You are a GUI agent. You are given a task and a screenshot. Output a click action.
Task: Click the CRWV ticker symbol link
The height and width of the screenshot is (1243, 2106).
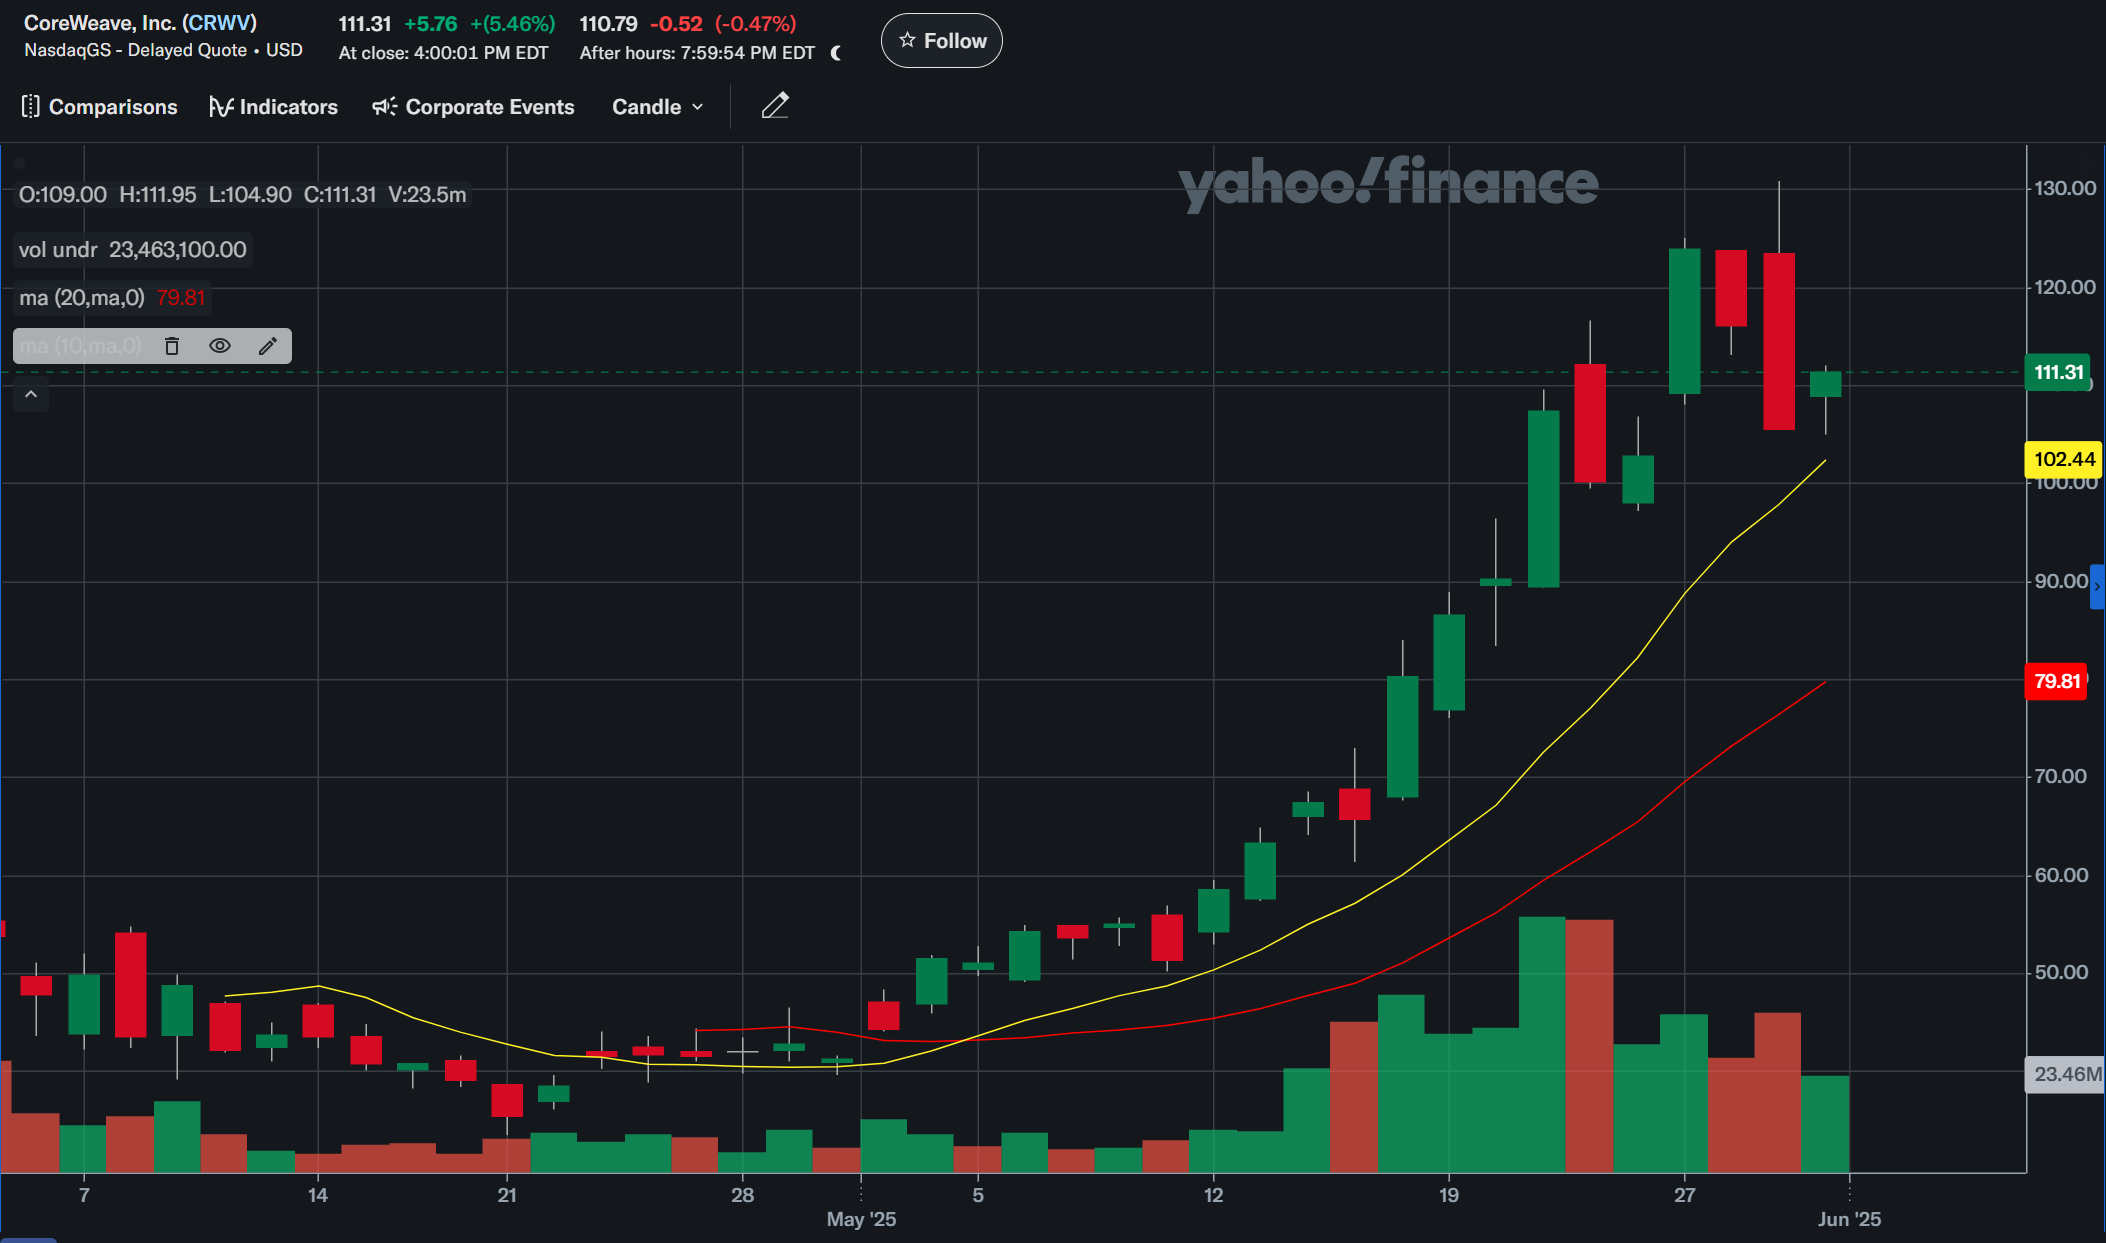pos(219,23)
